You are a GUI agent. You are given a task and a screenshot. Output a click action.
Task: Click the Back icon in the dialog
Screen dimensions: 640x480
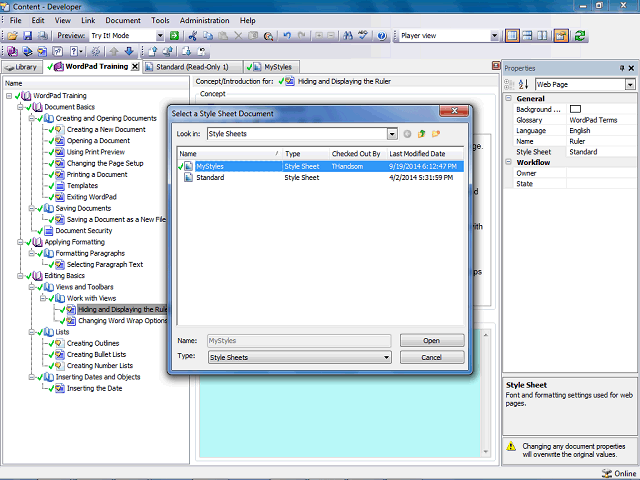click(407, 134)
